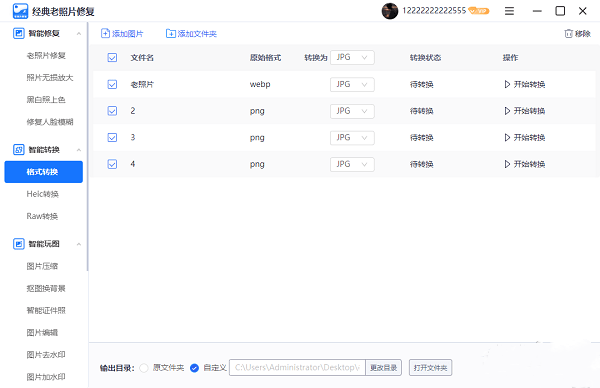Click the 开始转换 text for 老照片 row
Image resolution: width=600 pixels, height=388 pixels.
pos(529,84)
